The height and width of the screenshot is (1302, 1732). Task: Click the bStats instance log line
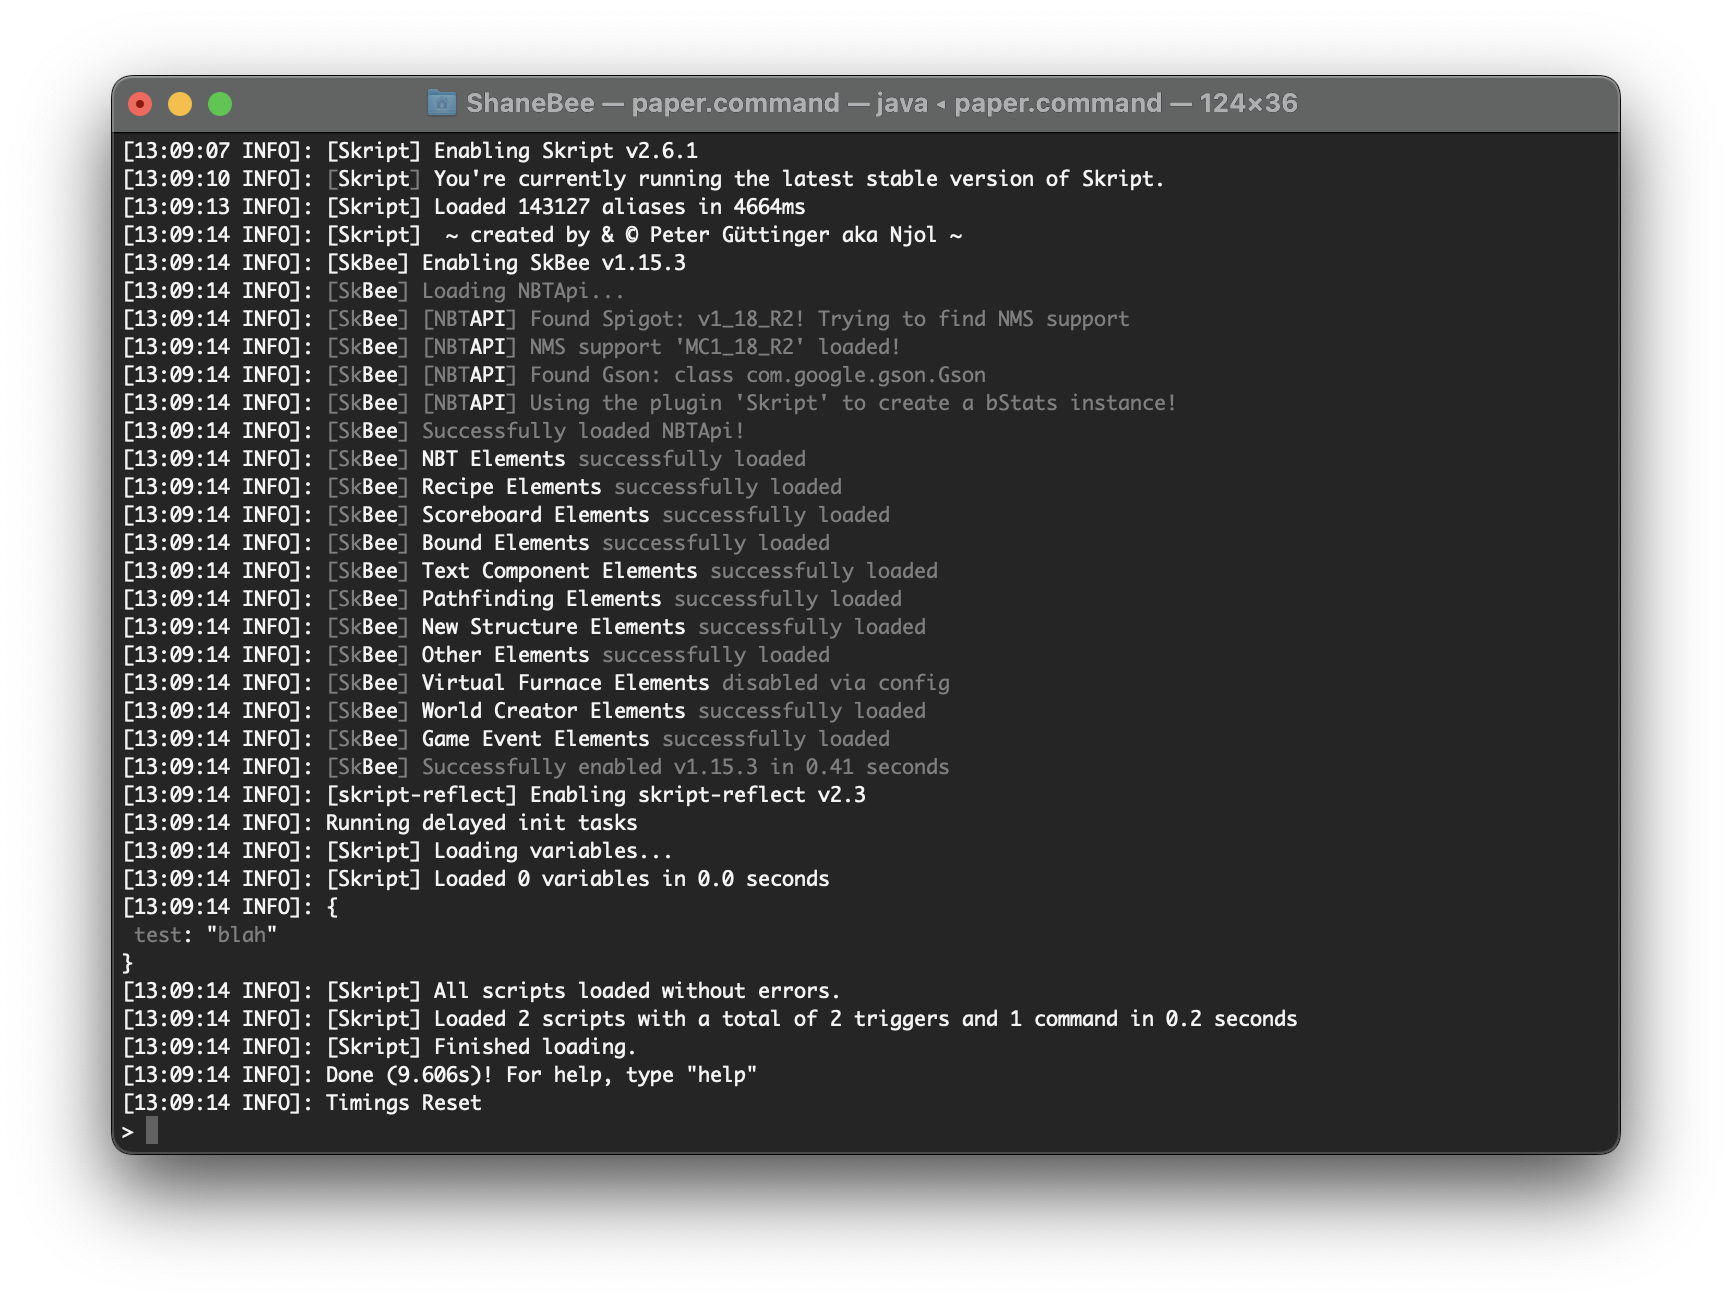click(x=649, y=403)
